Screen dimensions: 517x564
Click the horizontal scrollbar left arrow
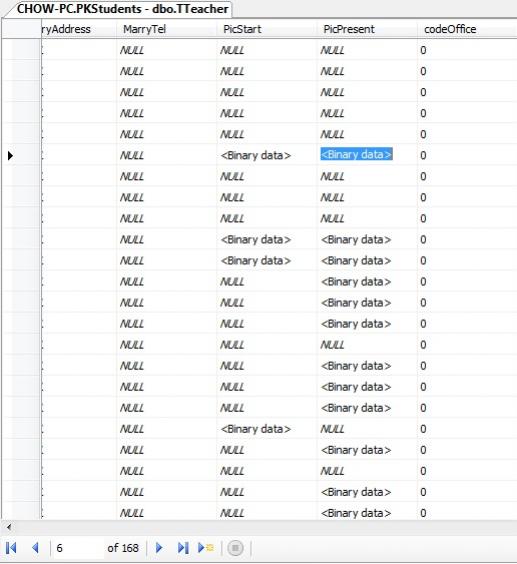click(9, 527)
